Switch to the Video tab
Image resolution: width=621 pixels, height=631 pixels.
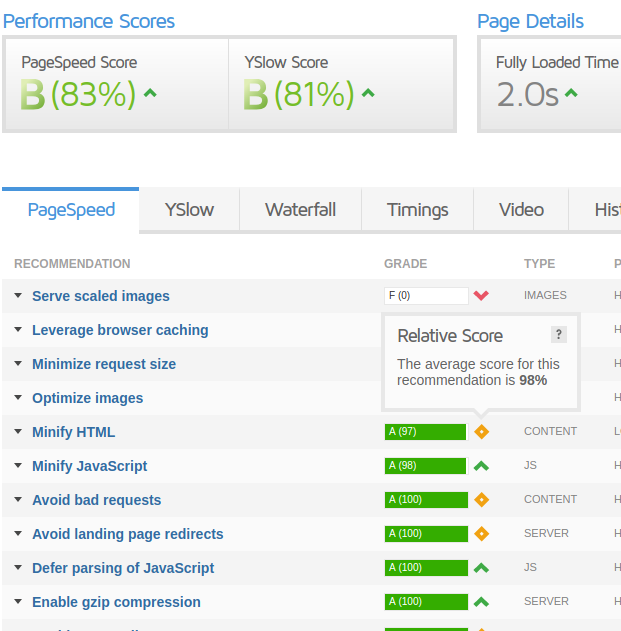coord(521,210)
